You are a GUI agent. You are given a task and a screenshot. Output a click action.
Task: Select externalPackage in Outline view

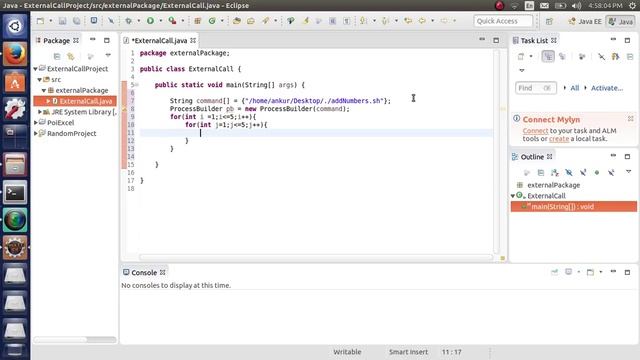coord(553,185)
